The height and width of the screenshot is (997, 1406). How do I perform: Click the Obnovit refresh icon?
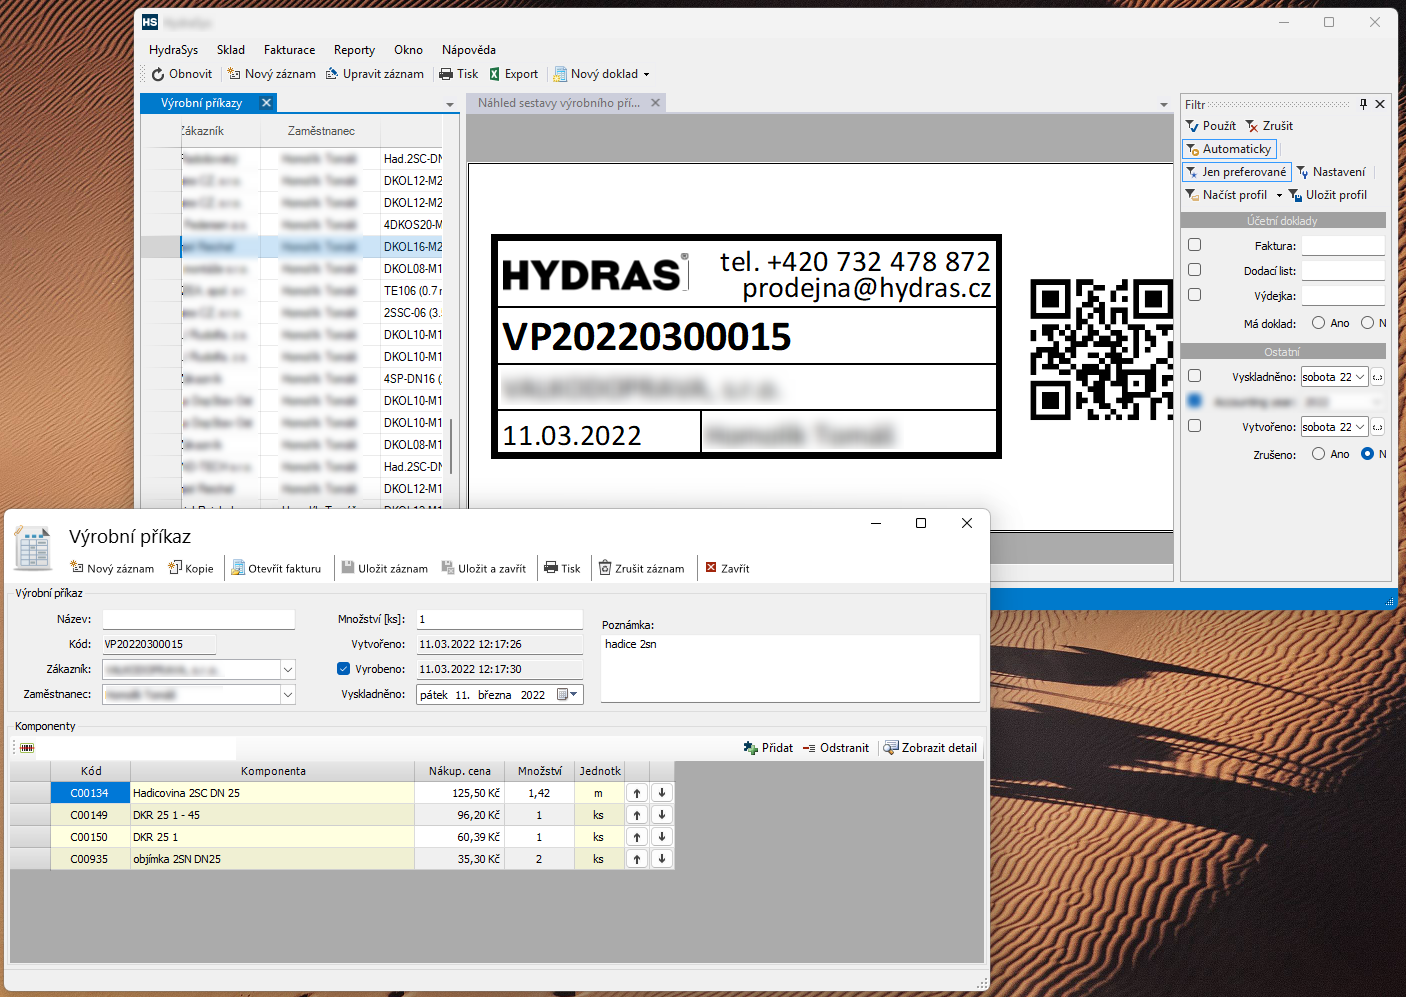[158, 74]
